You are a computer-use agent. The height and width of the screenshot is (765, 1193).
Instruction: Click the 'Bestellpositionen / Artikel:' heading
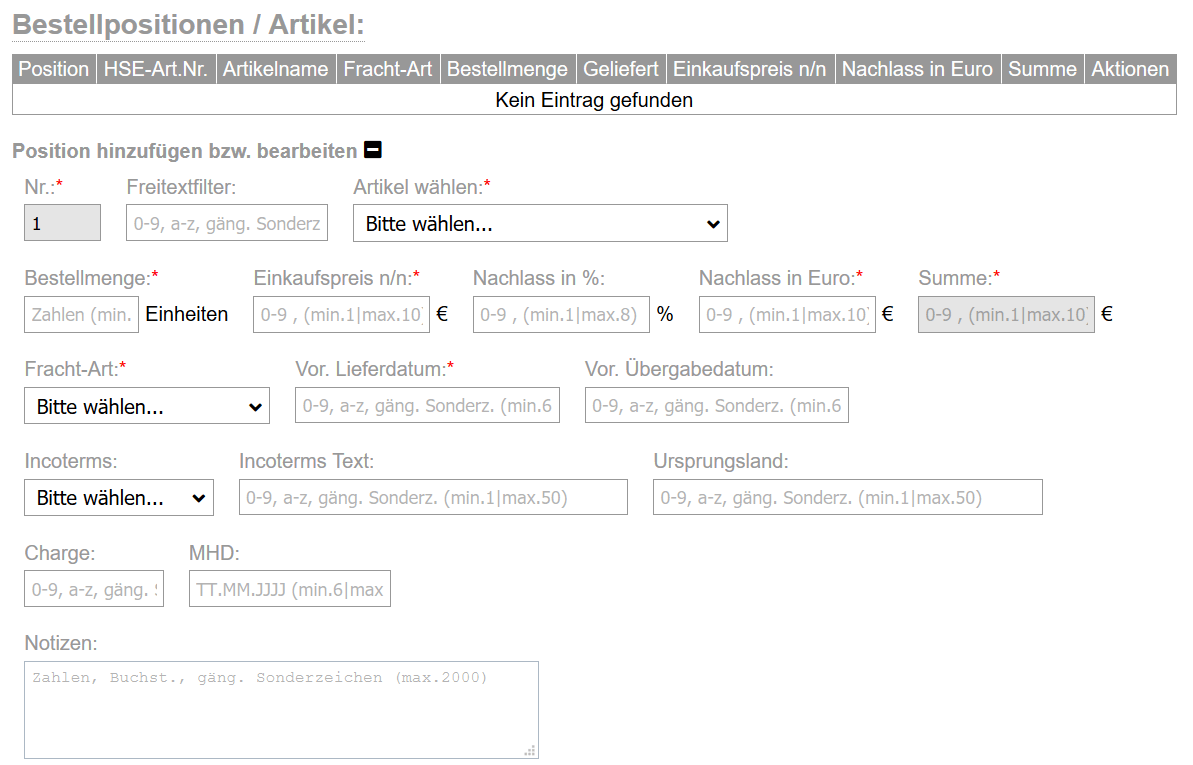(x=189, y=24)
